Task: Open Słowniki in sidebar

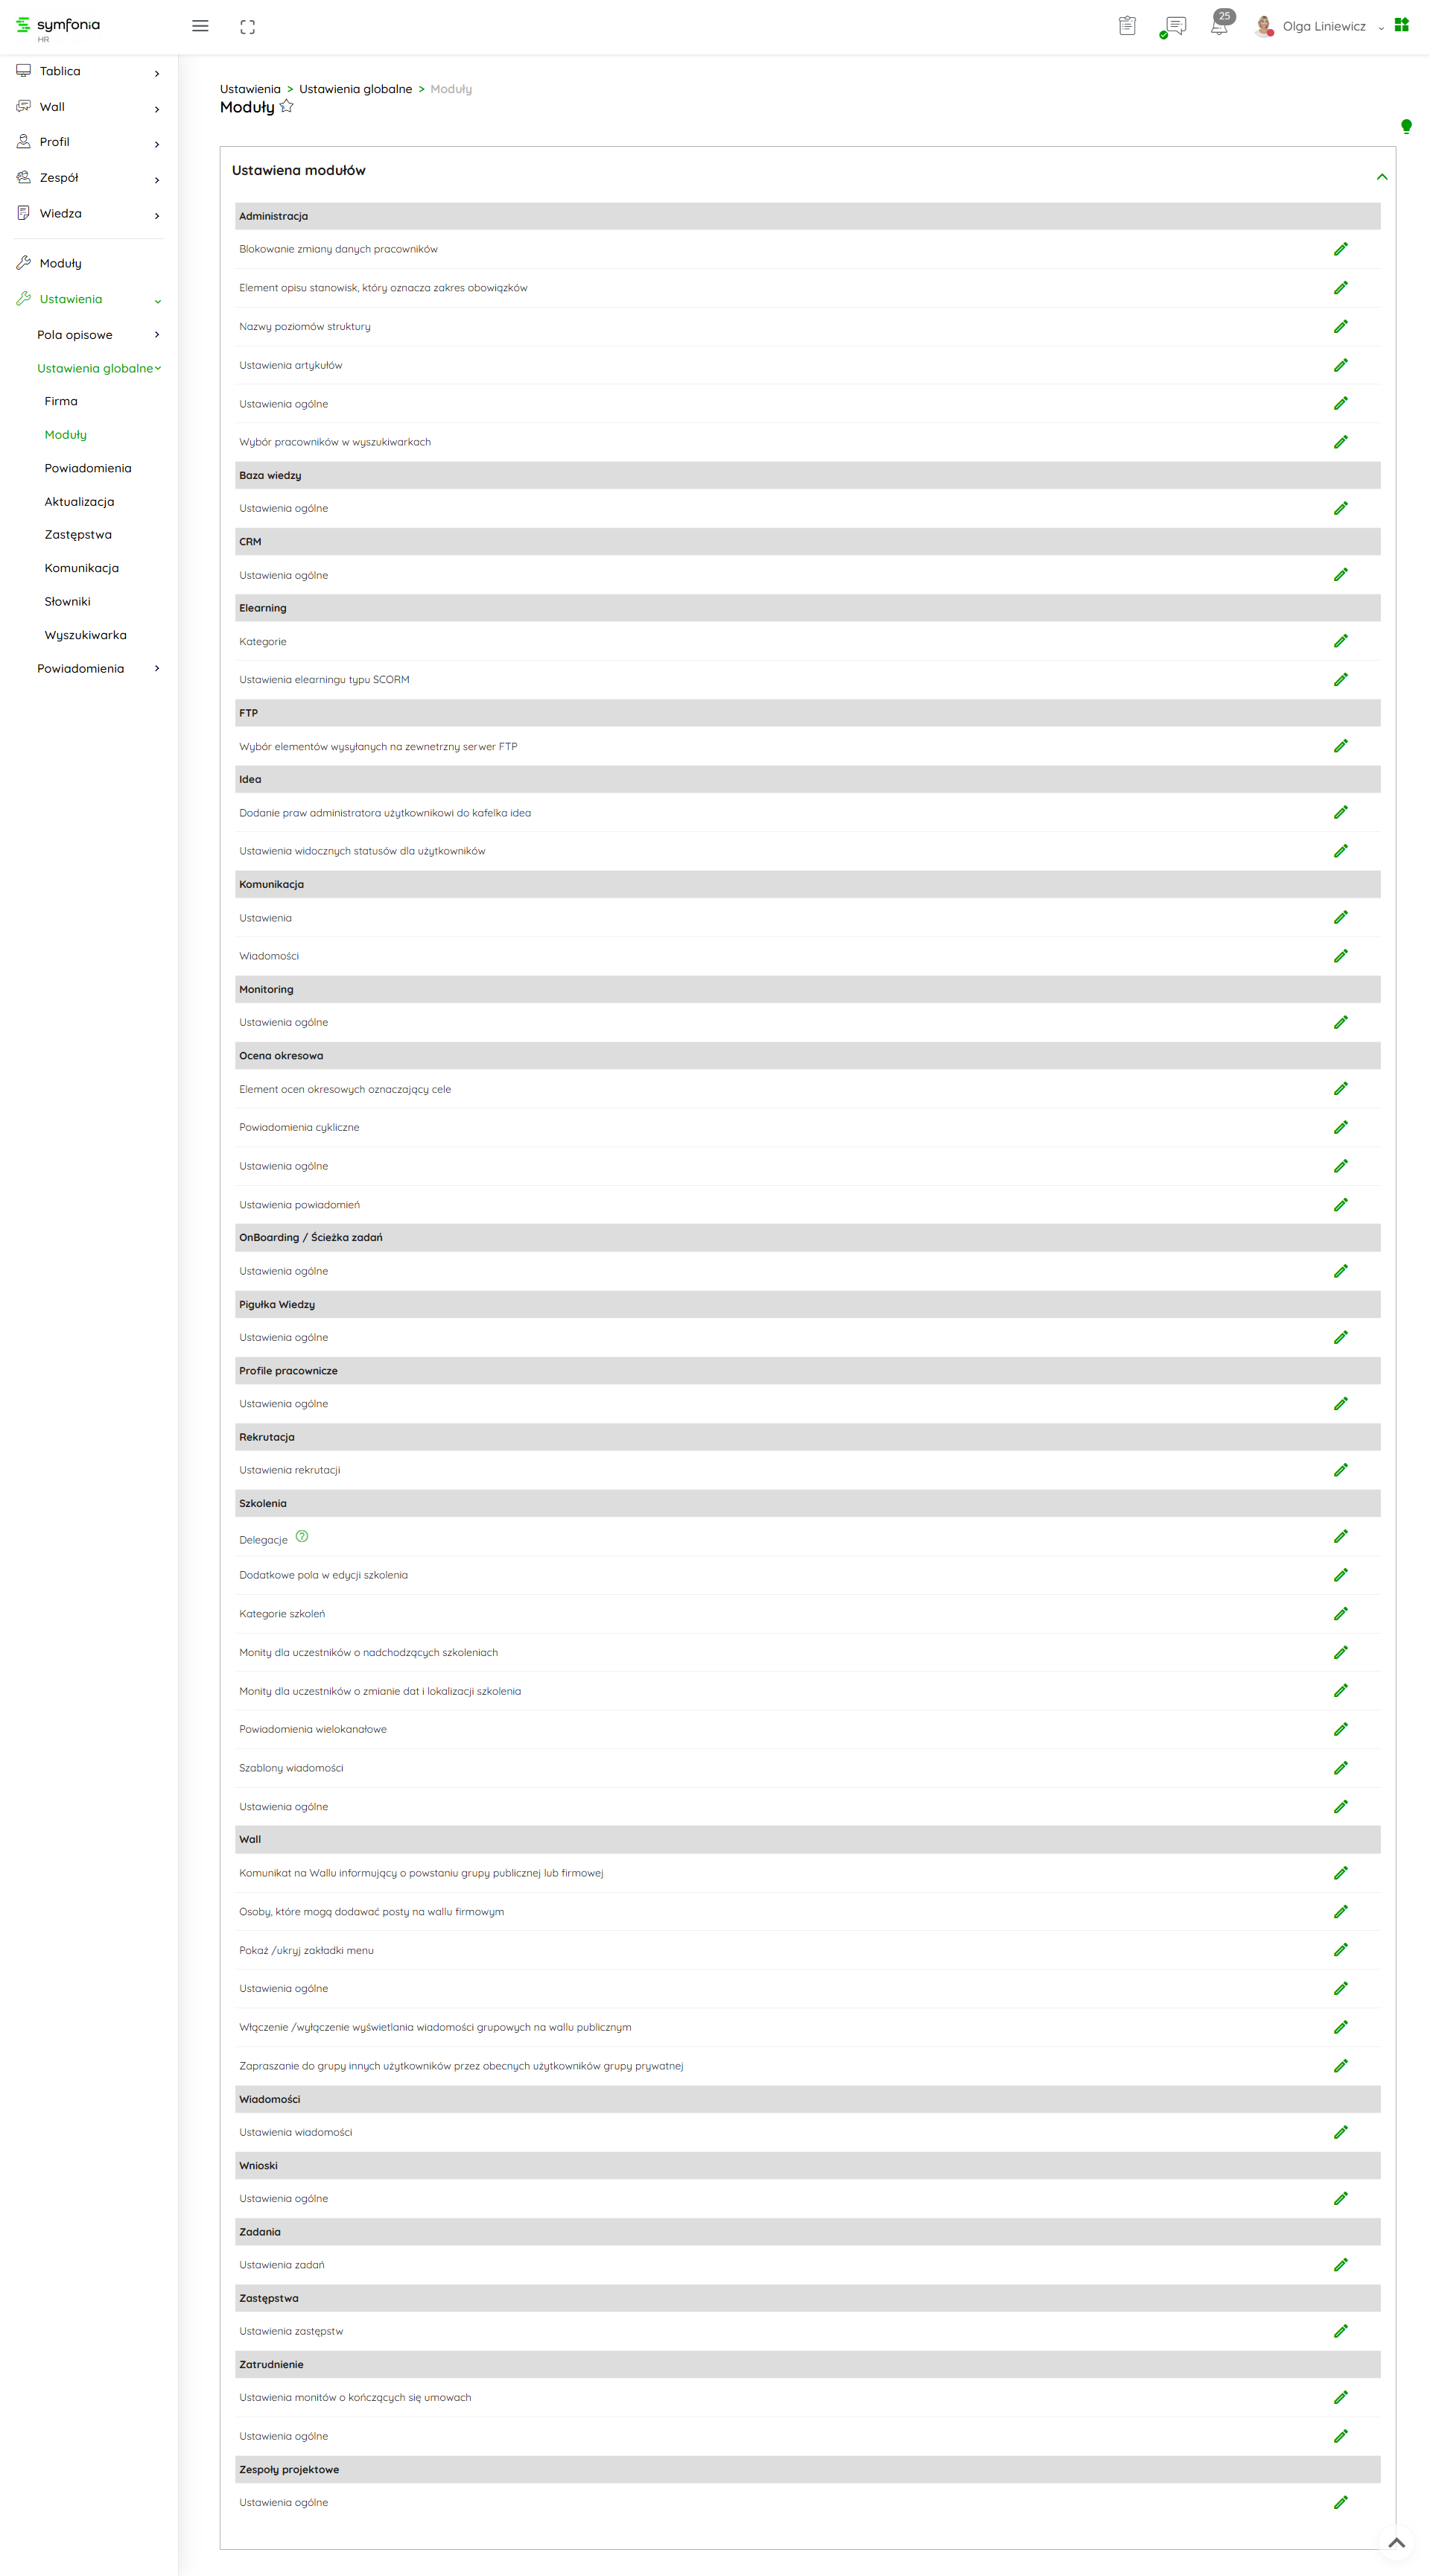Action: coord(67,602)
